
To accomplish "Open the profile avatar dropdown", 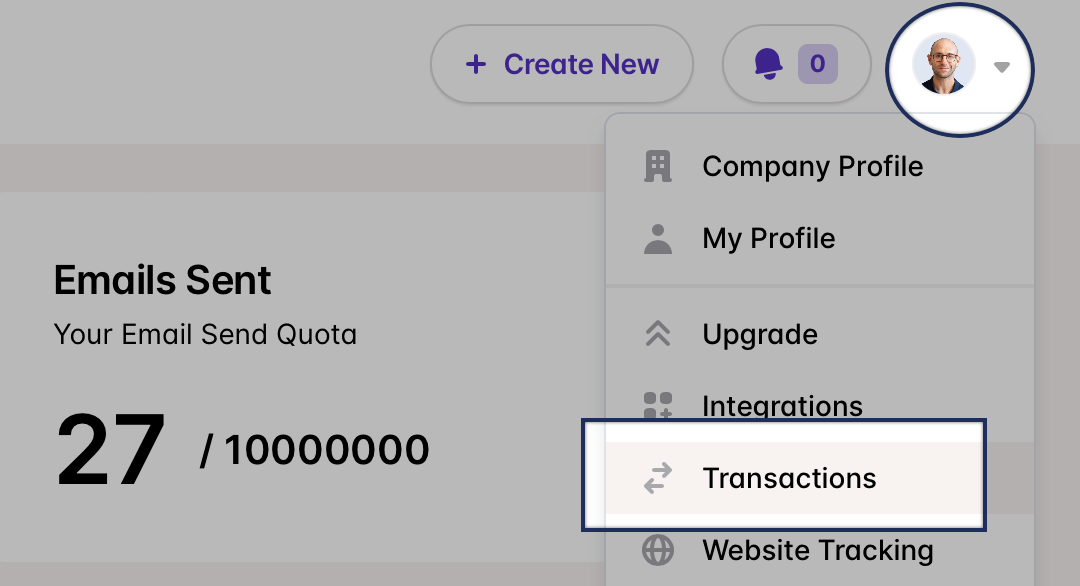I will coord(959,67).
